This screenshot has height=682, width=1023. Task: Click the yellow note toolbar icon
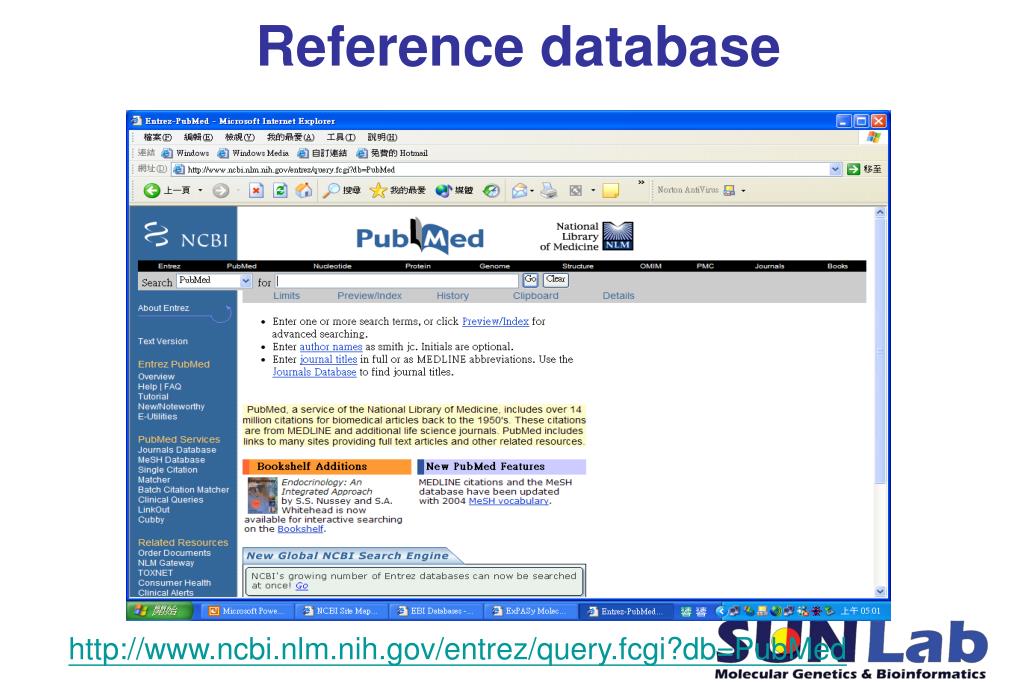[611, 190]
